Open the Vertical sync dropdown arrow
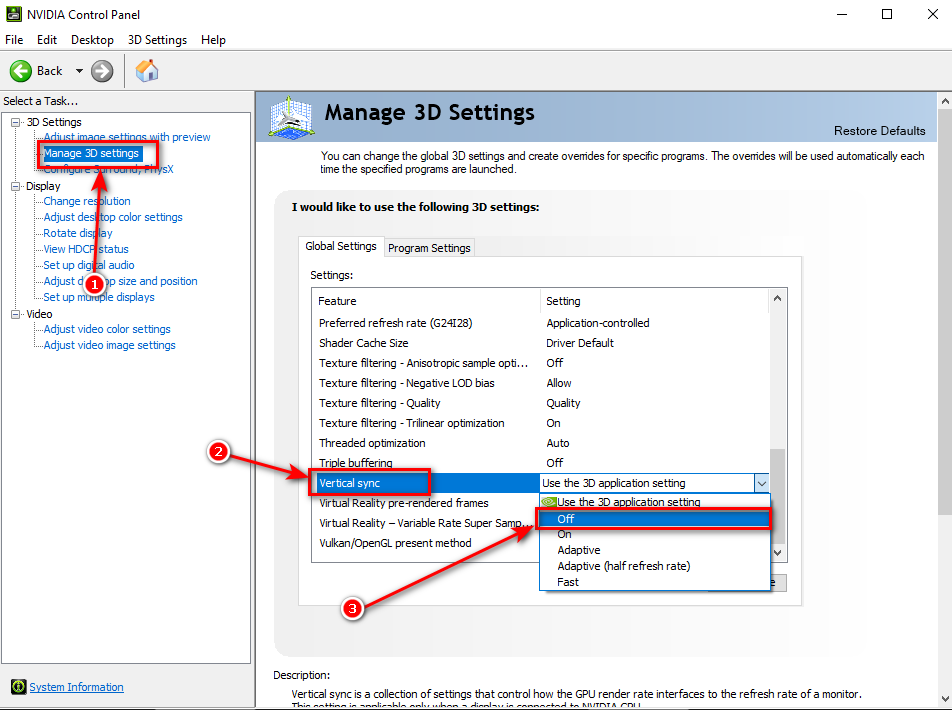Viewport: 952px width, 710px height. tap(760, 483)
